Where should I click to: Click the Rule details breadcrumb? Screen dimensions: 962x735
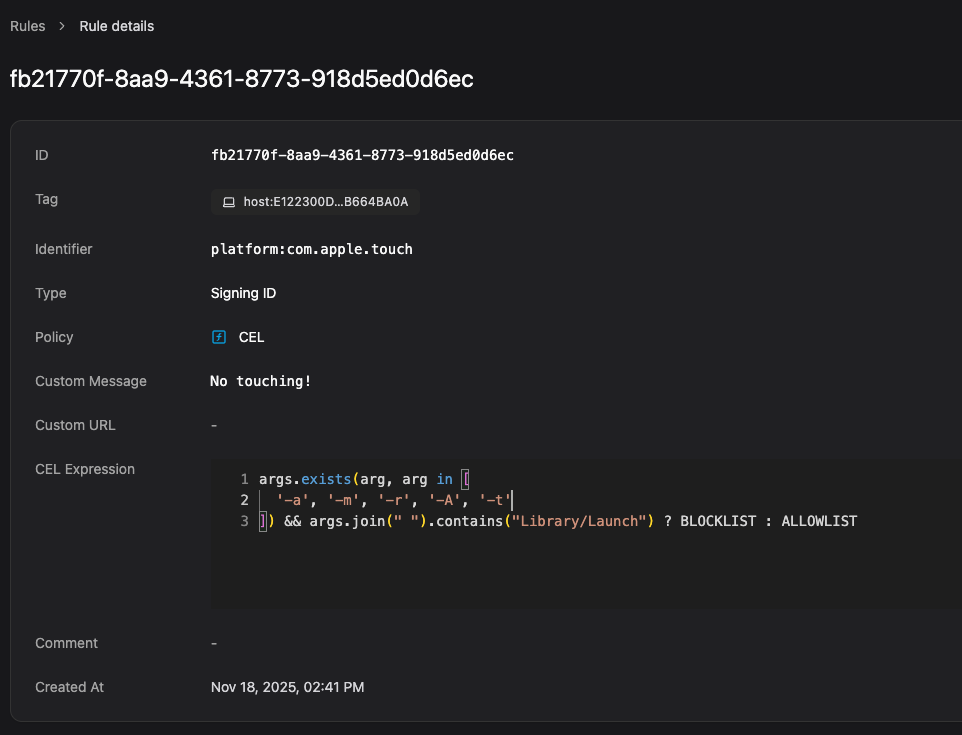point(117,26)
